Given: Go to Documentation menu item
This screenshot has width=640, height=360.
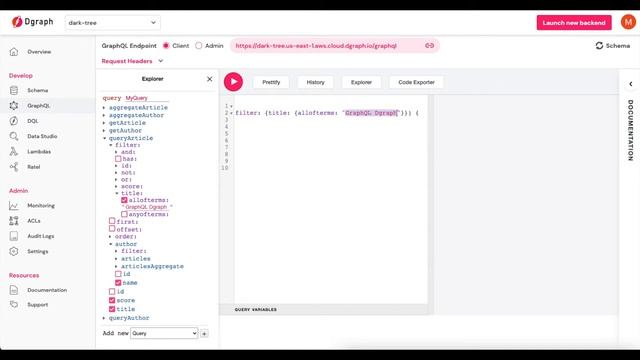Looking at the screenshot, I should [x=47, y=290].
